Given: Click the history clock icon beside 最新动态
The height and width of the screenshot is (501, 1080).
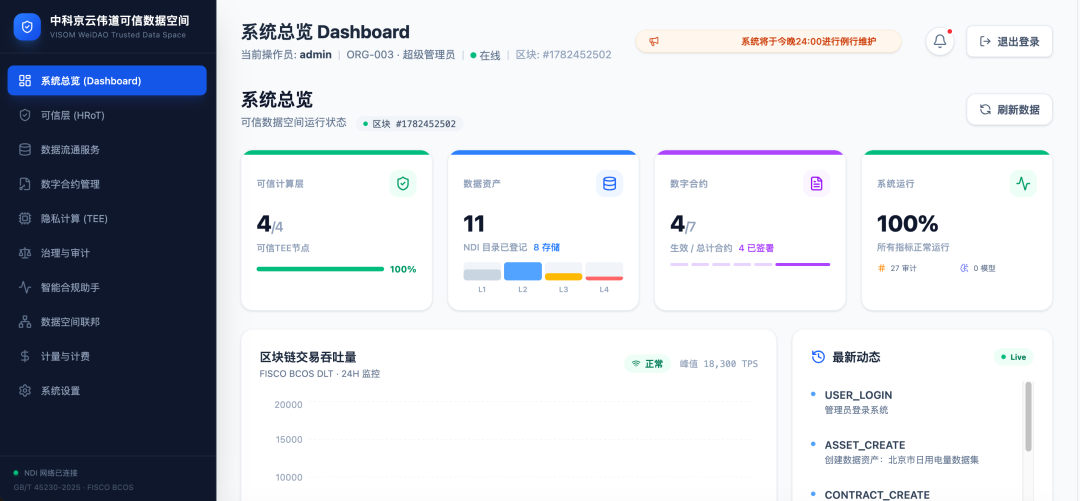Looking at the screenshot, I should (x=818, y=357).
